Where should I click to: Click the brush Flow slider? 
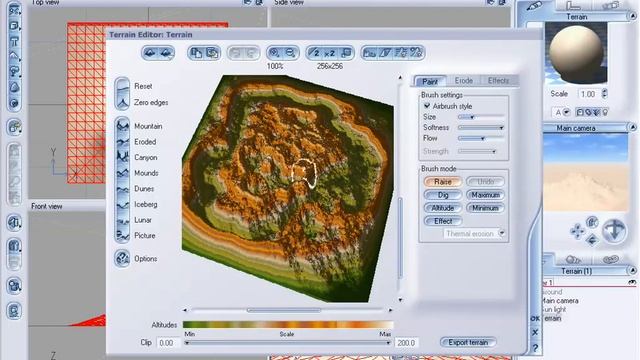pyautogui.click(x=481, y=138)
